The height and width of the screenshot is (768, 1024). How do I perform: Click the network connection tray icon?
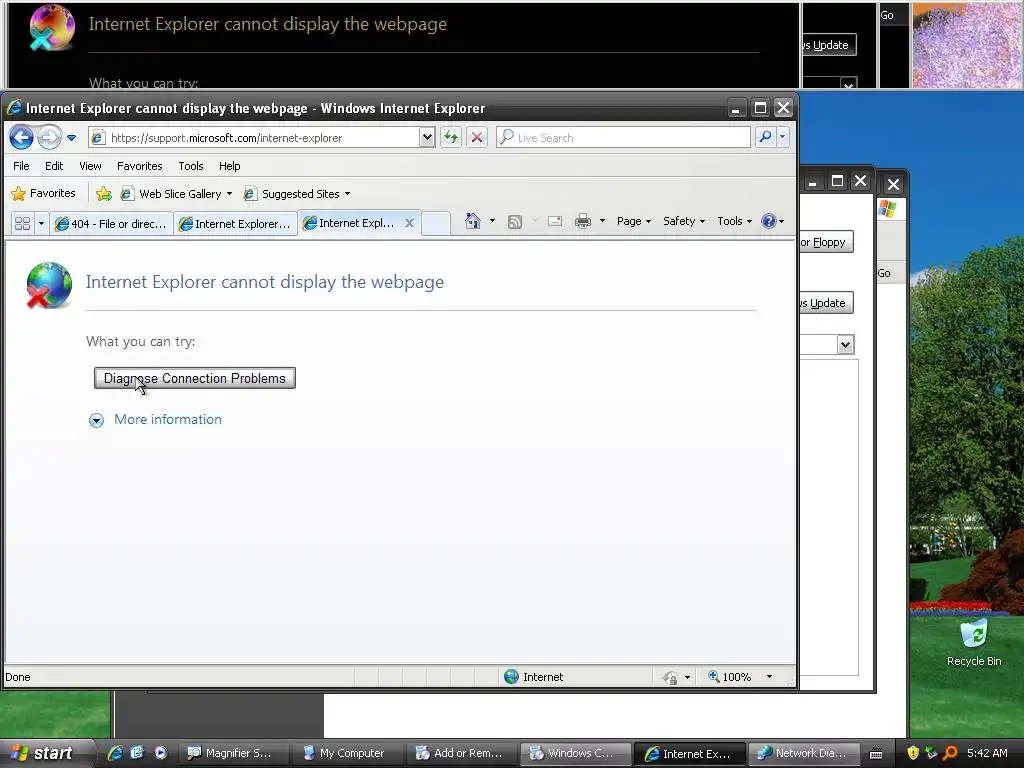pyautogui.click(x=932, y=753)
